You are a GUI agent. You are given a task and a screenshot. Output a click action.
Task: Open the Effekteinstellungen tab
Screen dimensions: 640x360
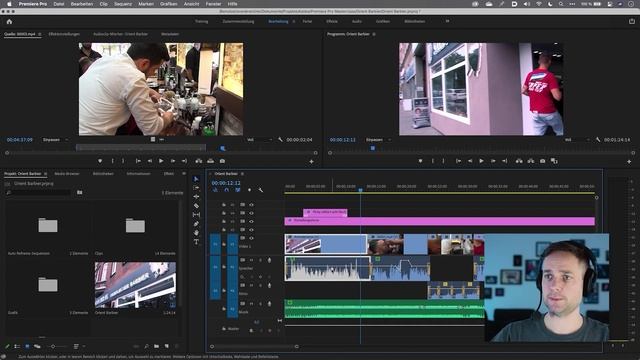click(64, 34)
